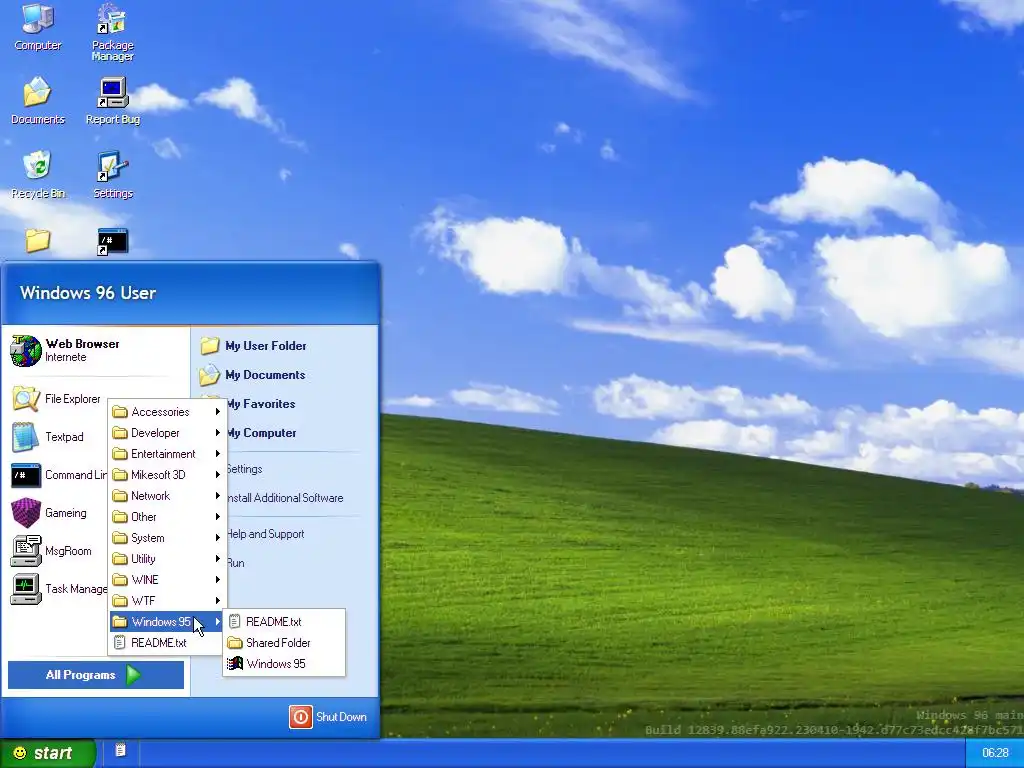Open Help and Support
The image size is (1024, 768).
click(x=265, y=534)
